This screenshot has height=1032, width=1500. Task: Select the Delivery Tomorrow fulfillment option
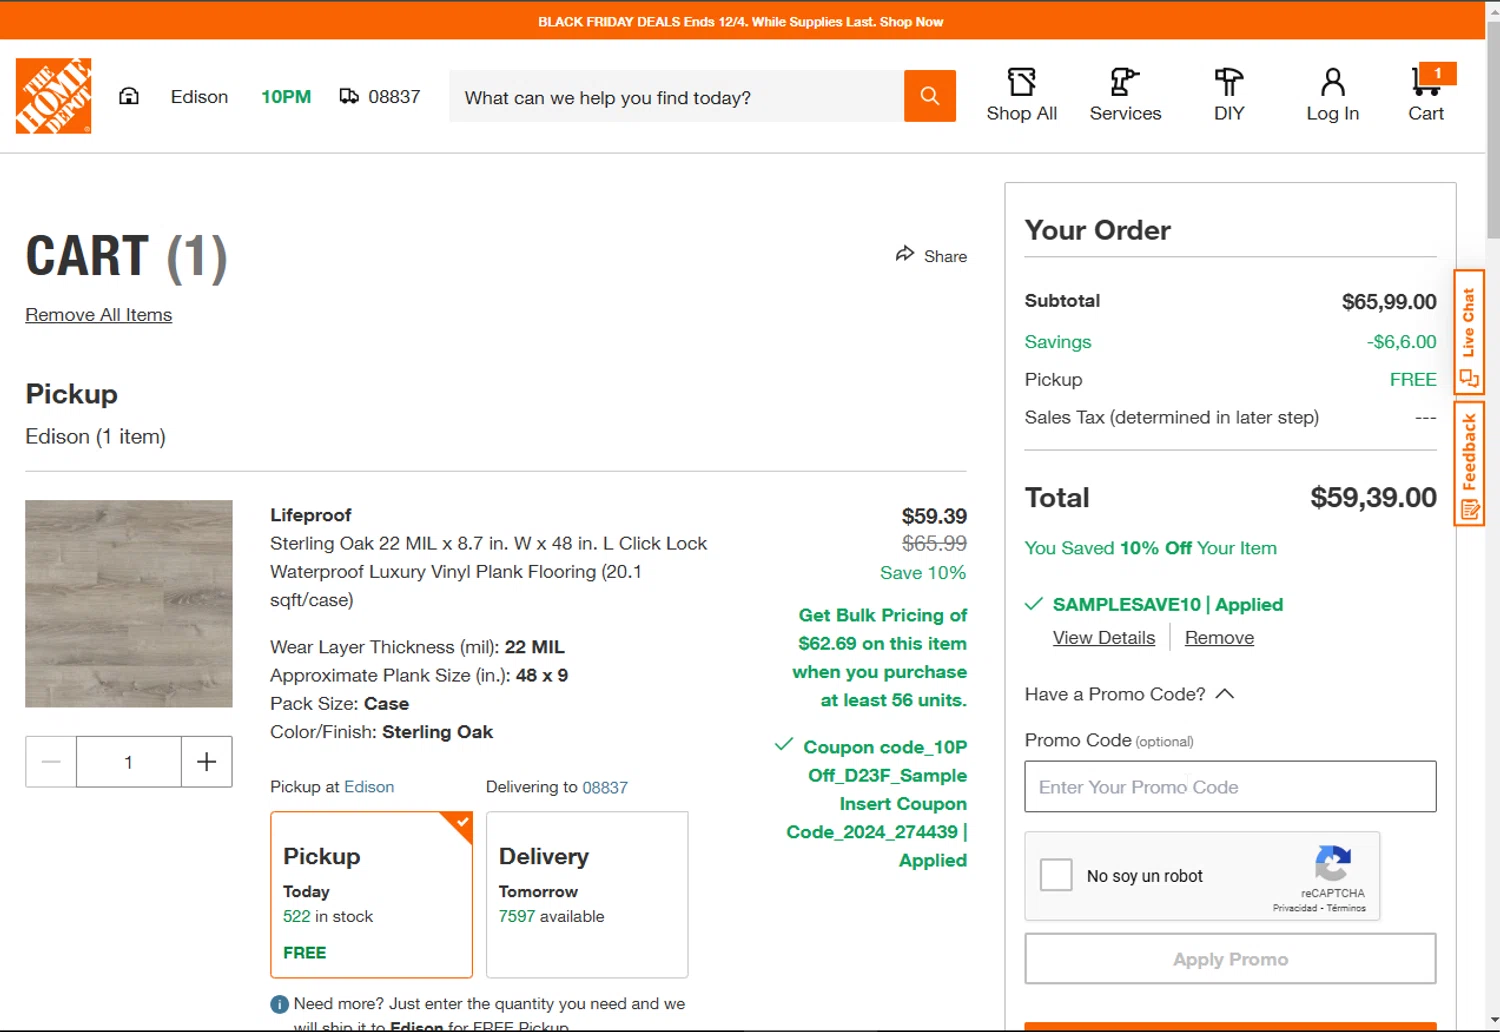pyautogui.click(x=587, y=894)
